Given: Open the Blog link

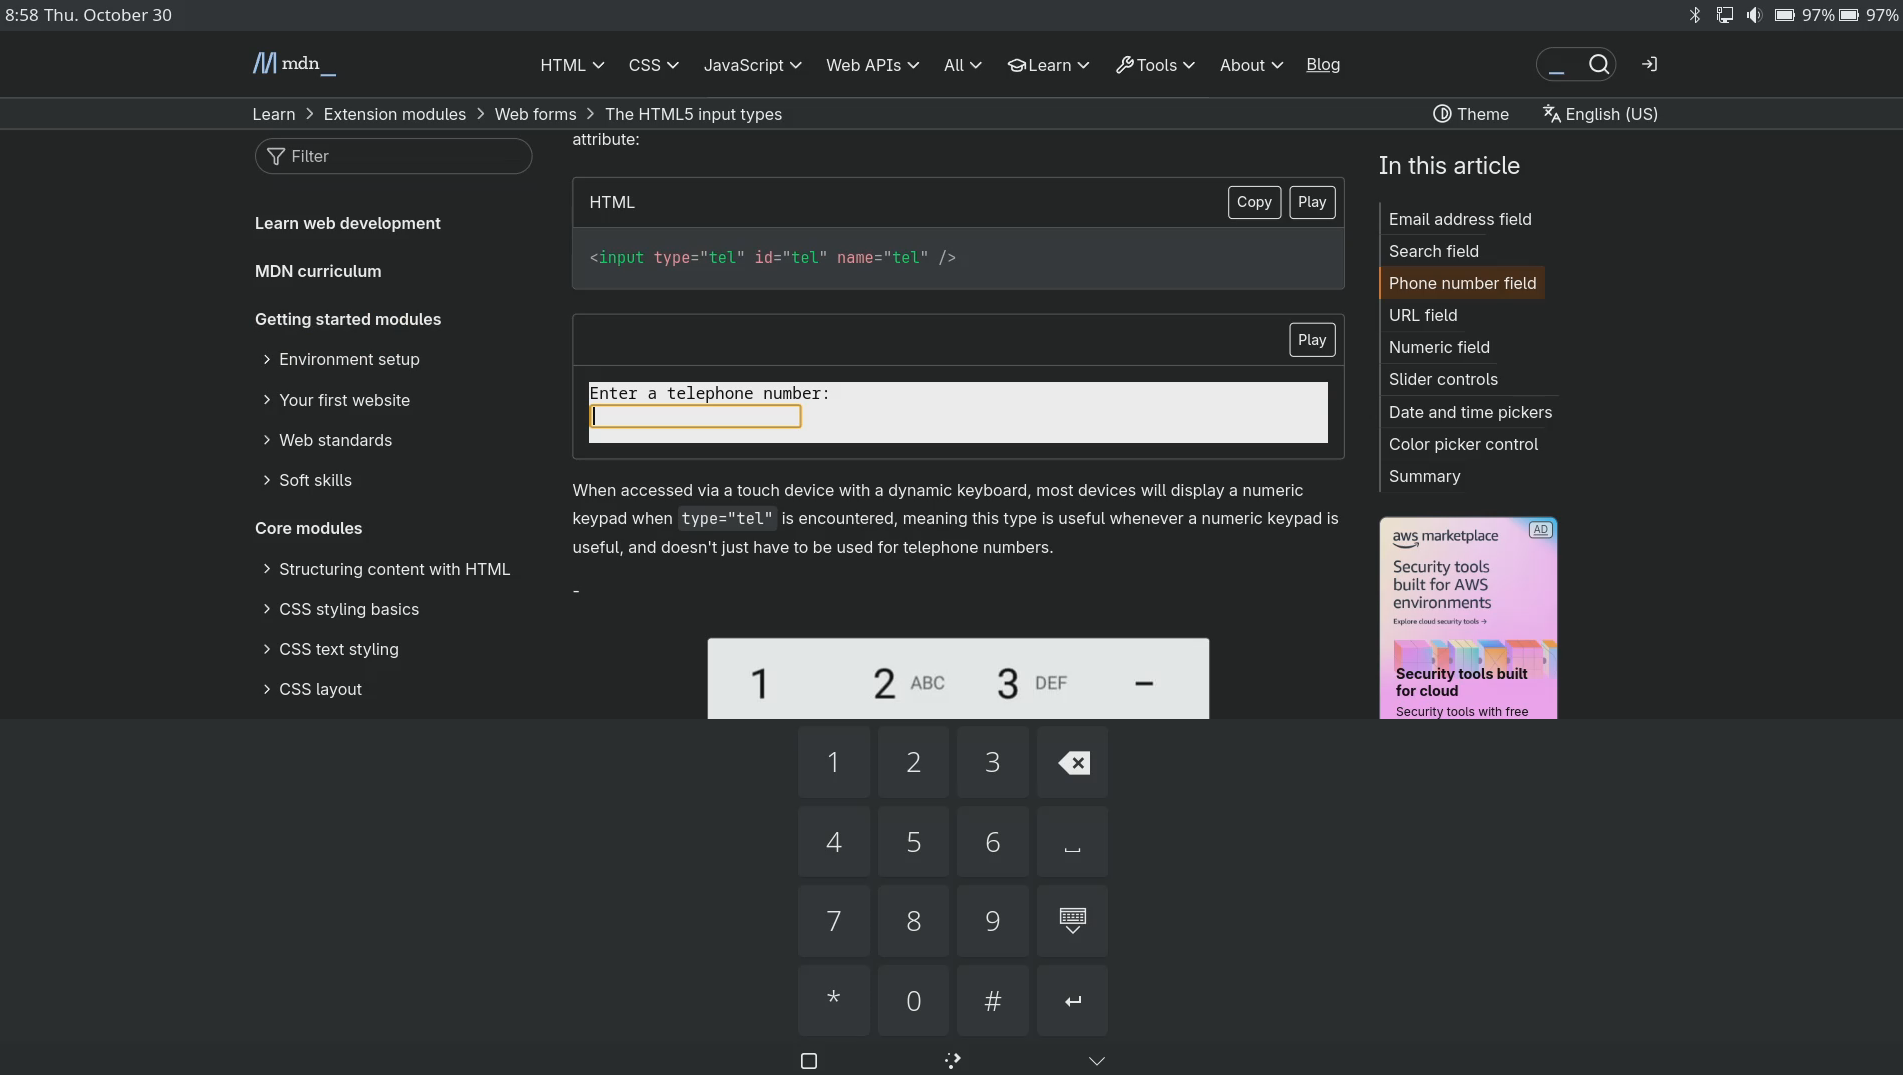Looking at the screenshot, I should tap(1322, 64).
